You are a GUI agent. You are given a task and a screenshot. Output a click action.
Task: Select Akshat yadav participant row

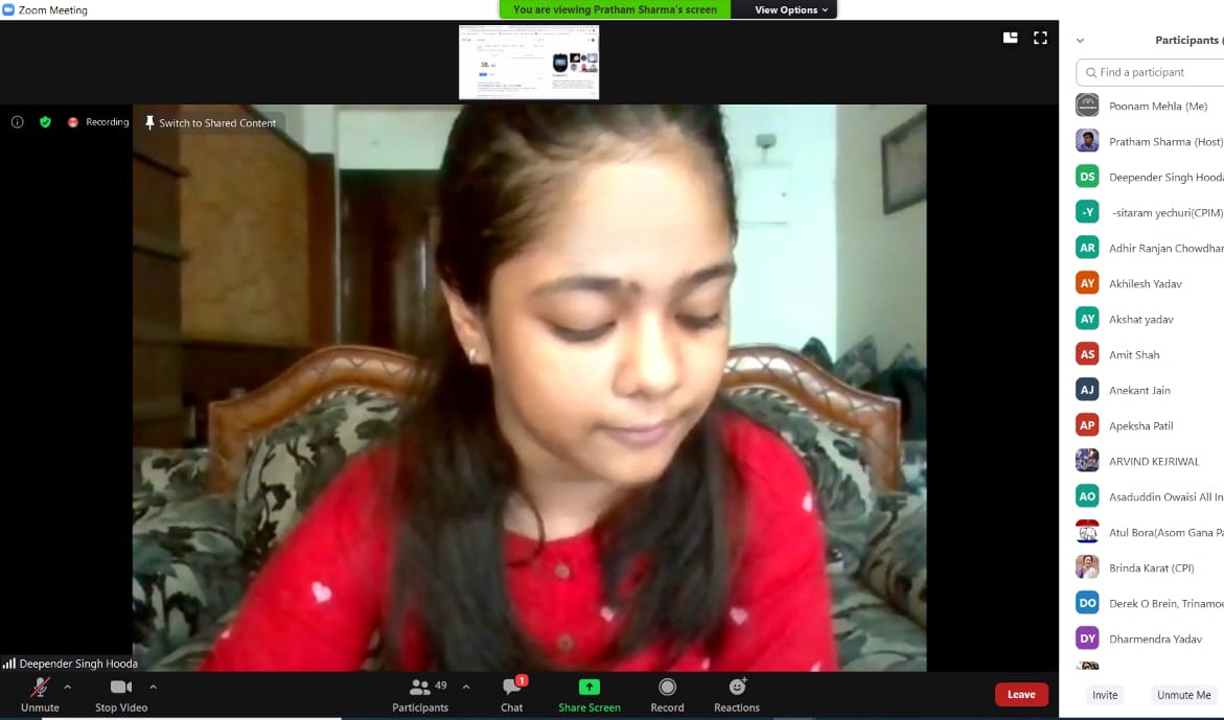coord(1150,318)
